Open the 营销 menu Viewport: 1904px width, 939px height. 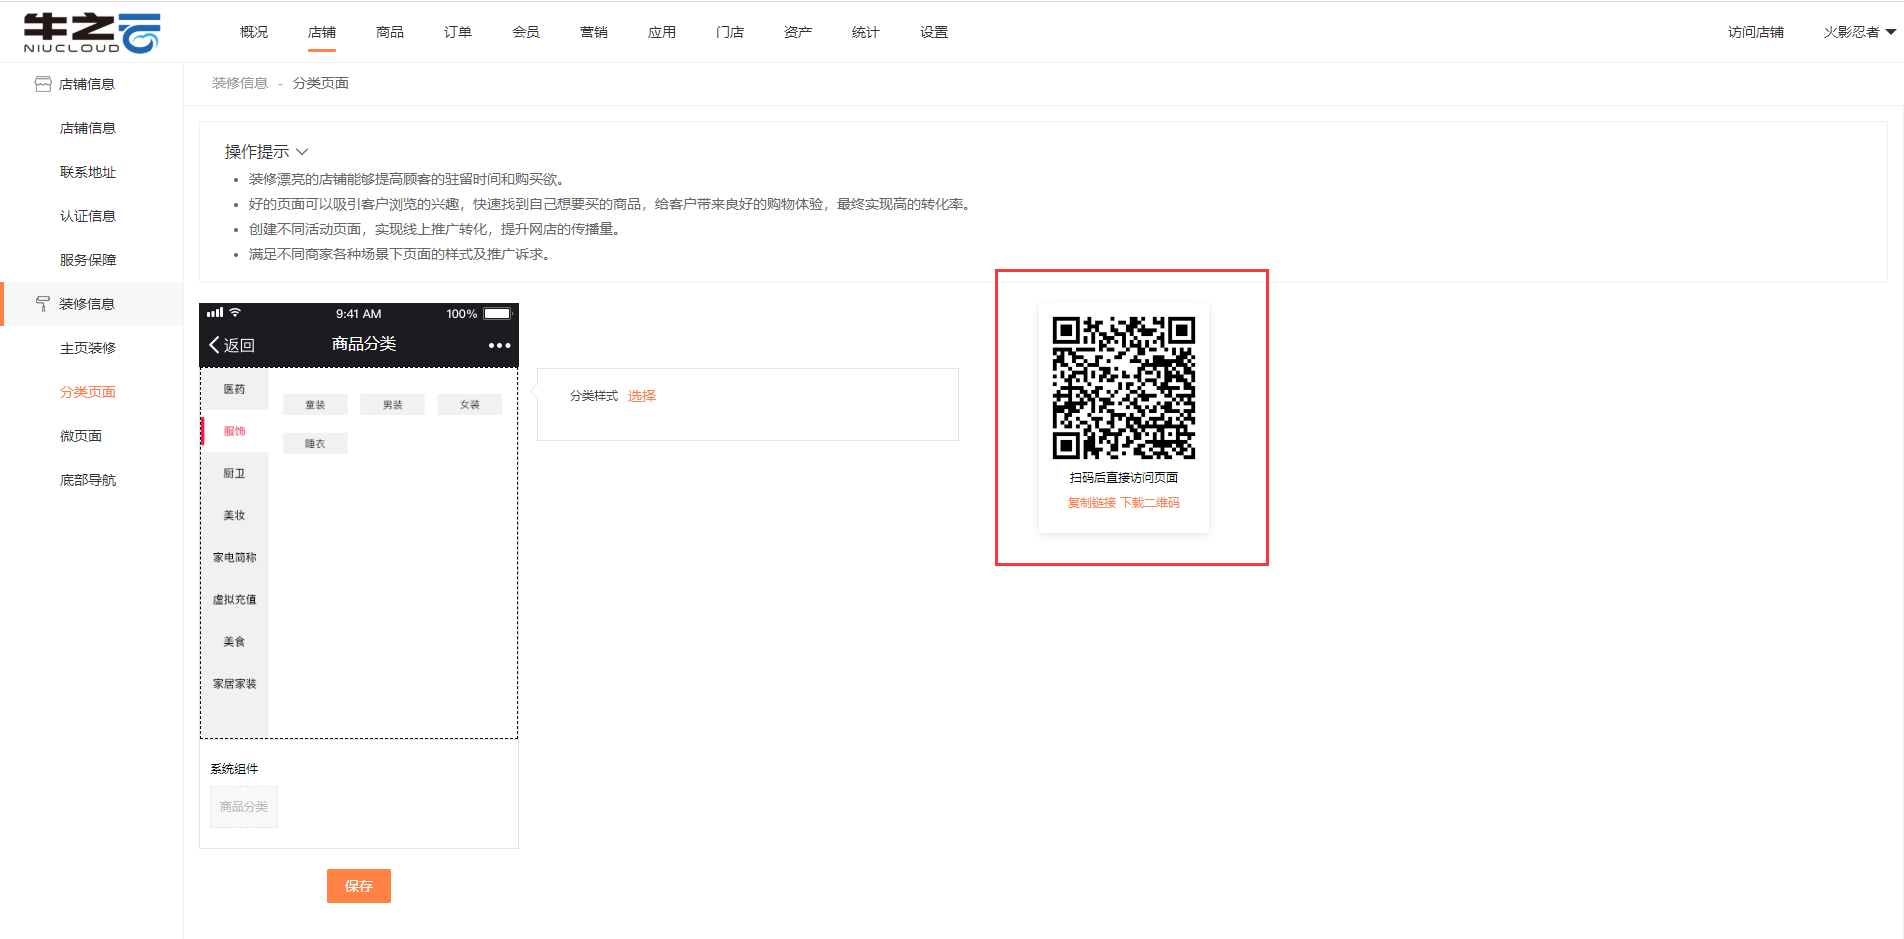coord(594,32)
